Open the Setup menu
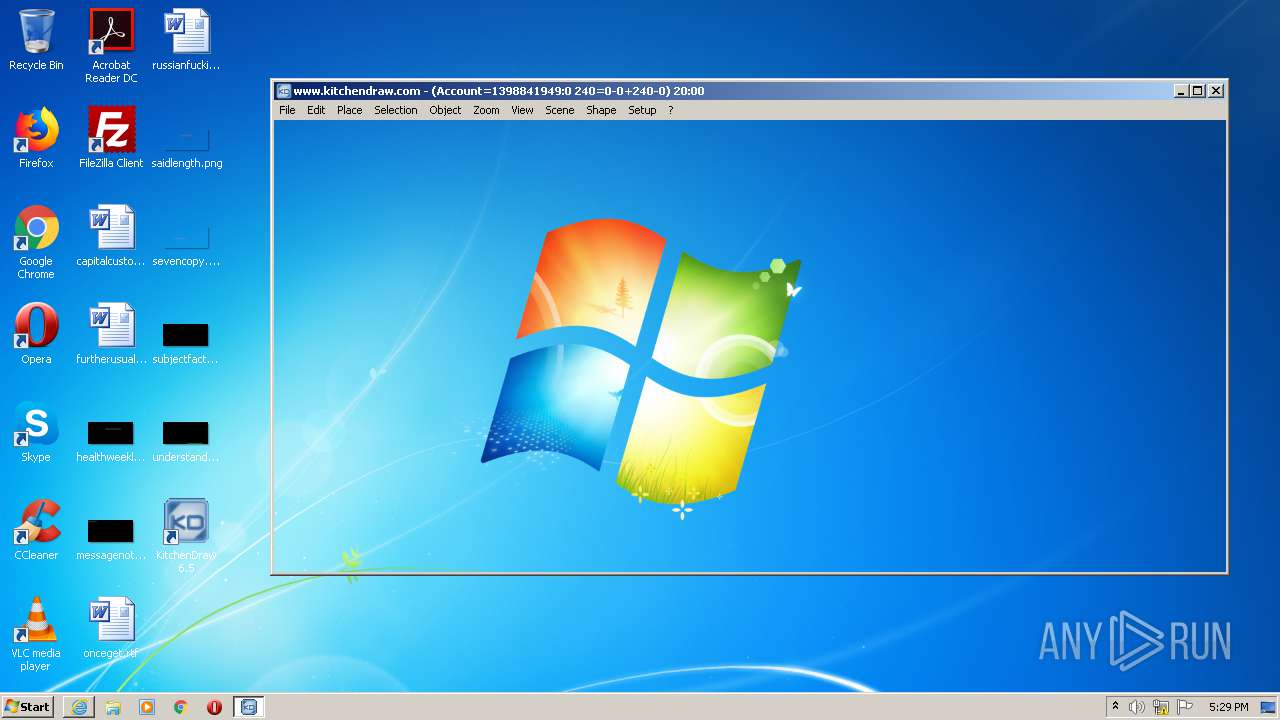The image size is (1280, 720). tap(642, 110)
